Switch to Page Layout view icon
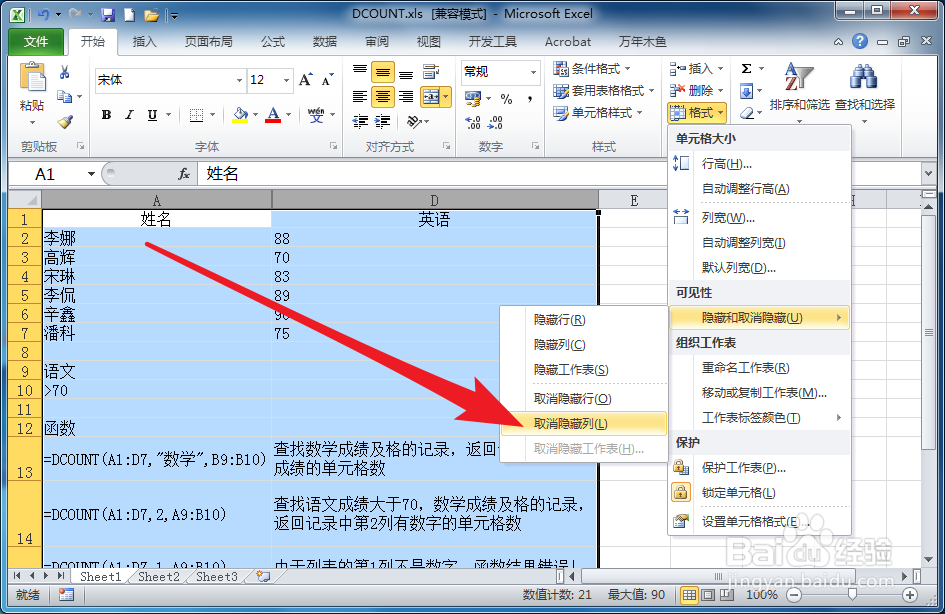The height and width of the screenshot is (614, 945). (x=708, y=595)
